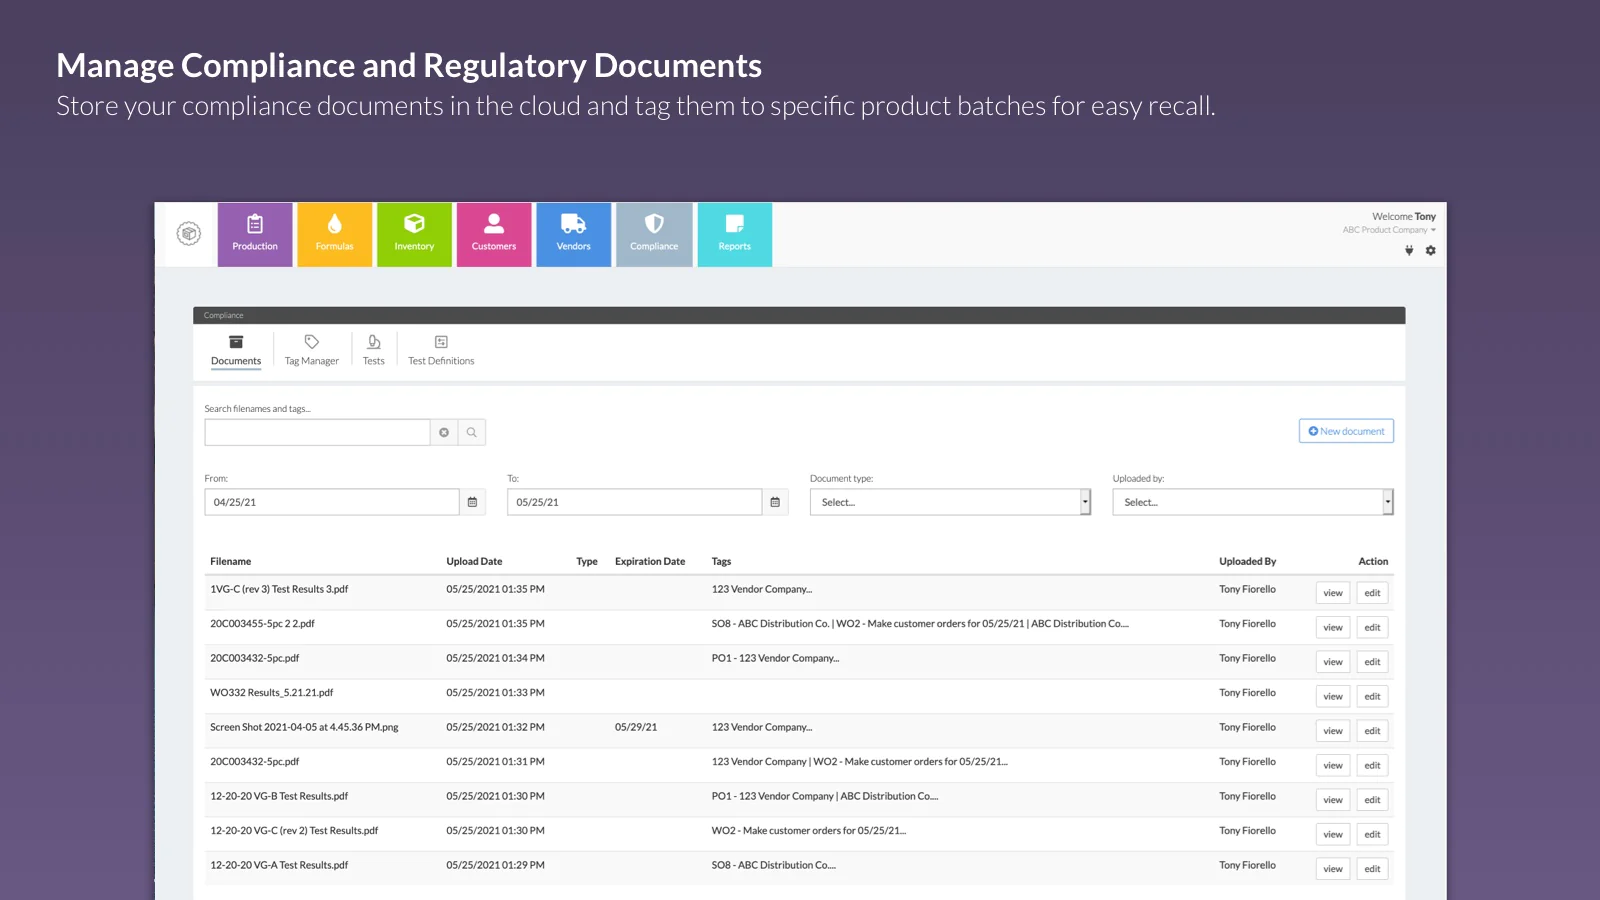The height and width of the screenshot is (900, 1600).
Task: Open the Inventory module
Action: tap(414, 235)
